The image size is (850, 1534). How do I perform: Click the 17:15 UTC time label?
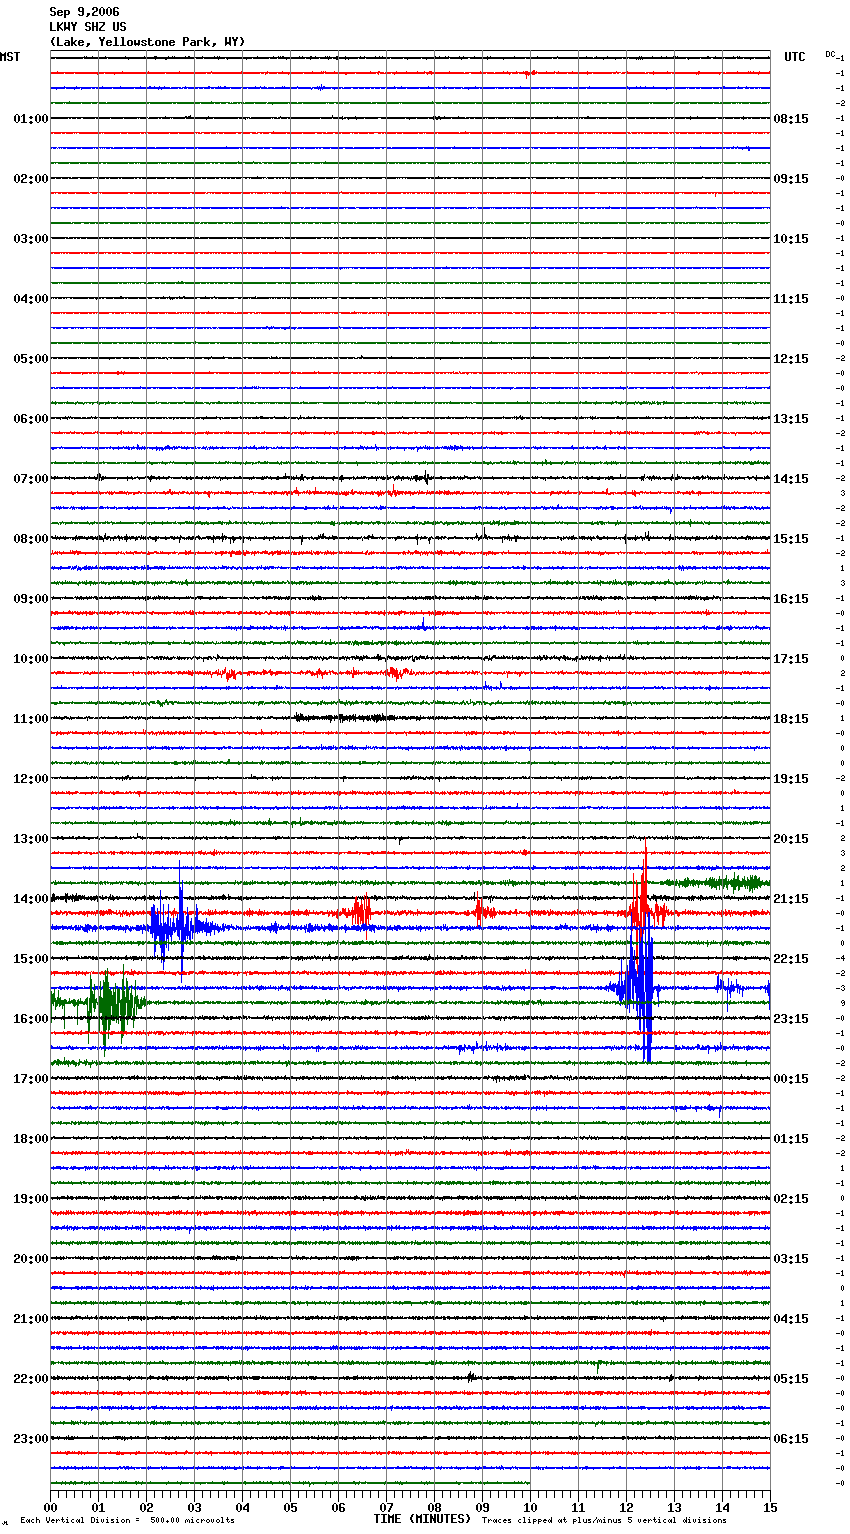point(791,659)
